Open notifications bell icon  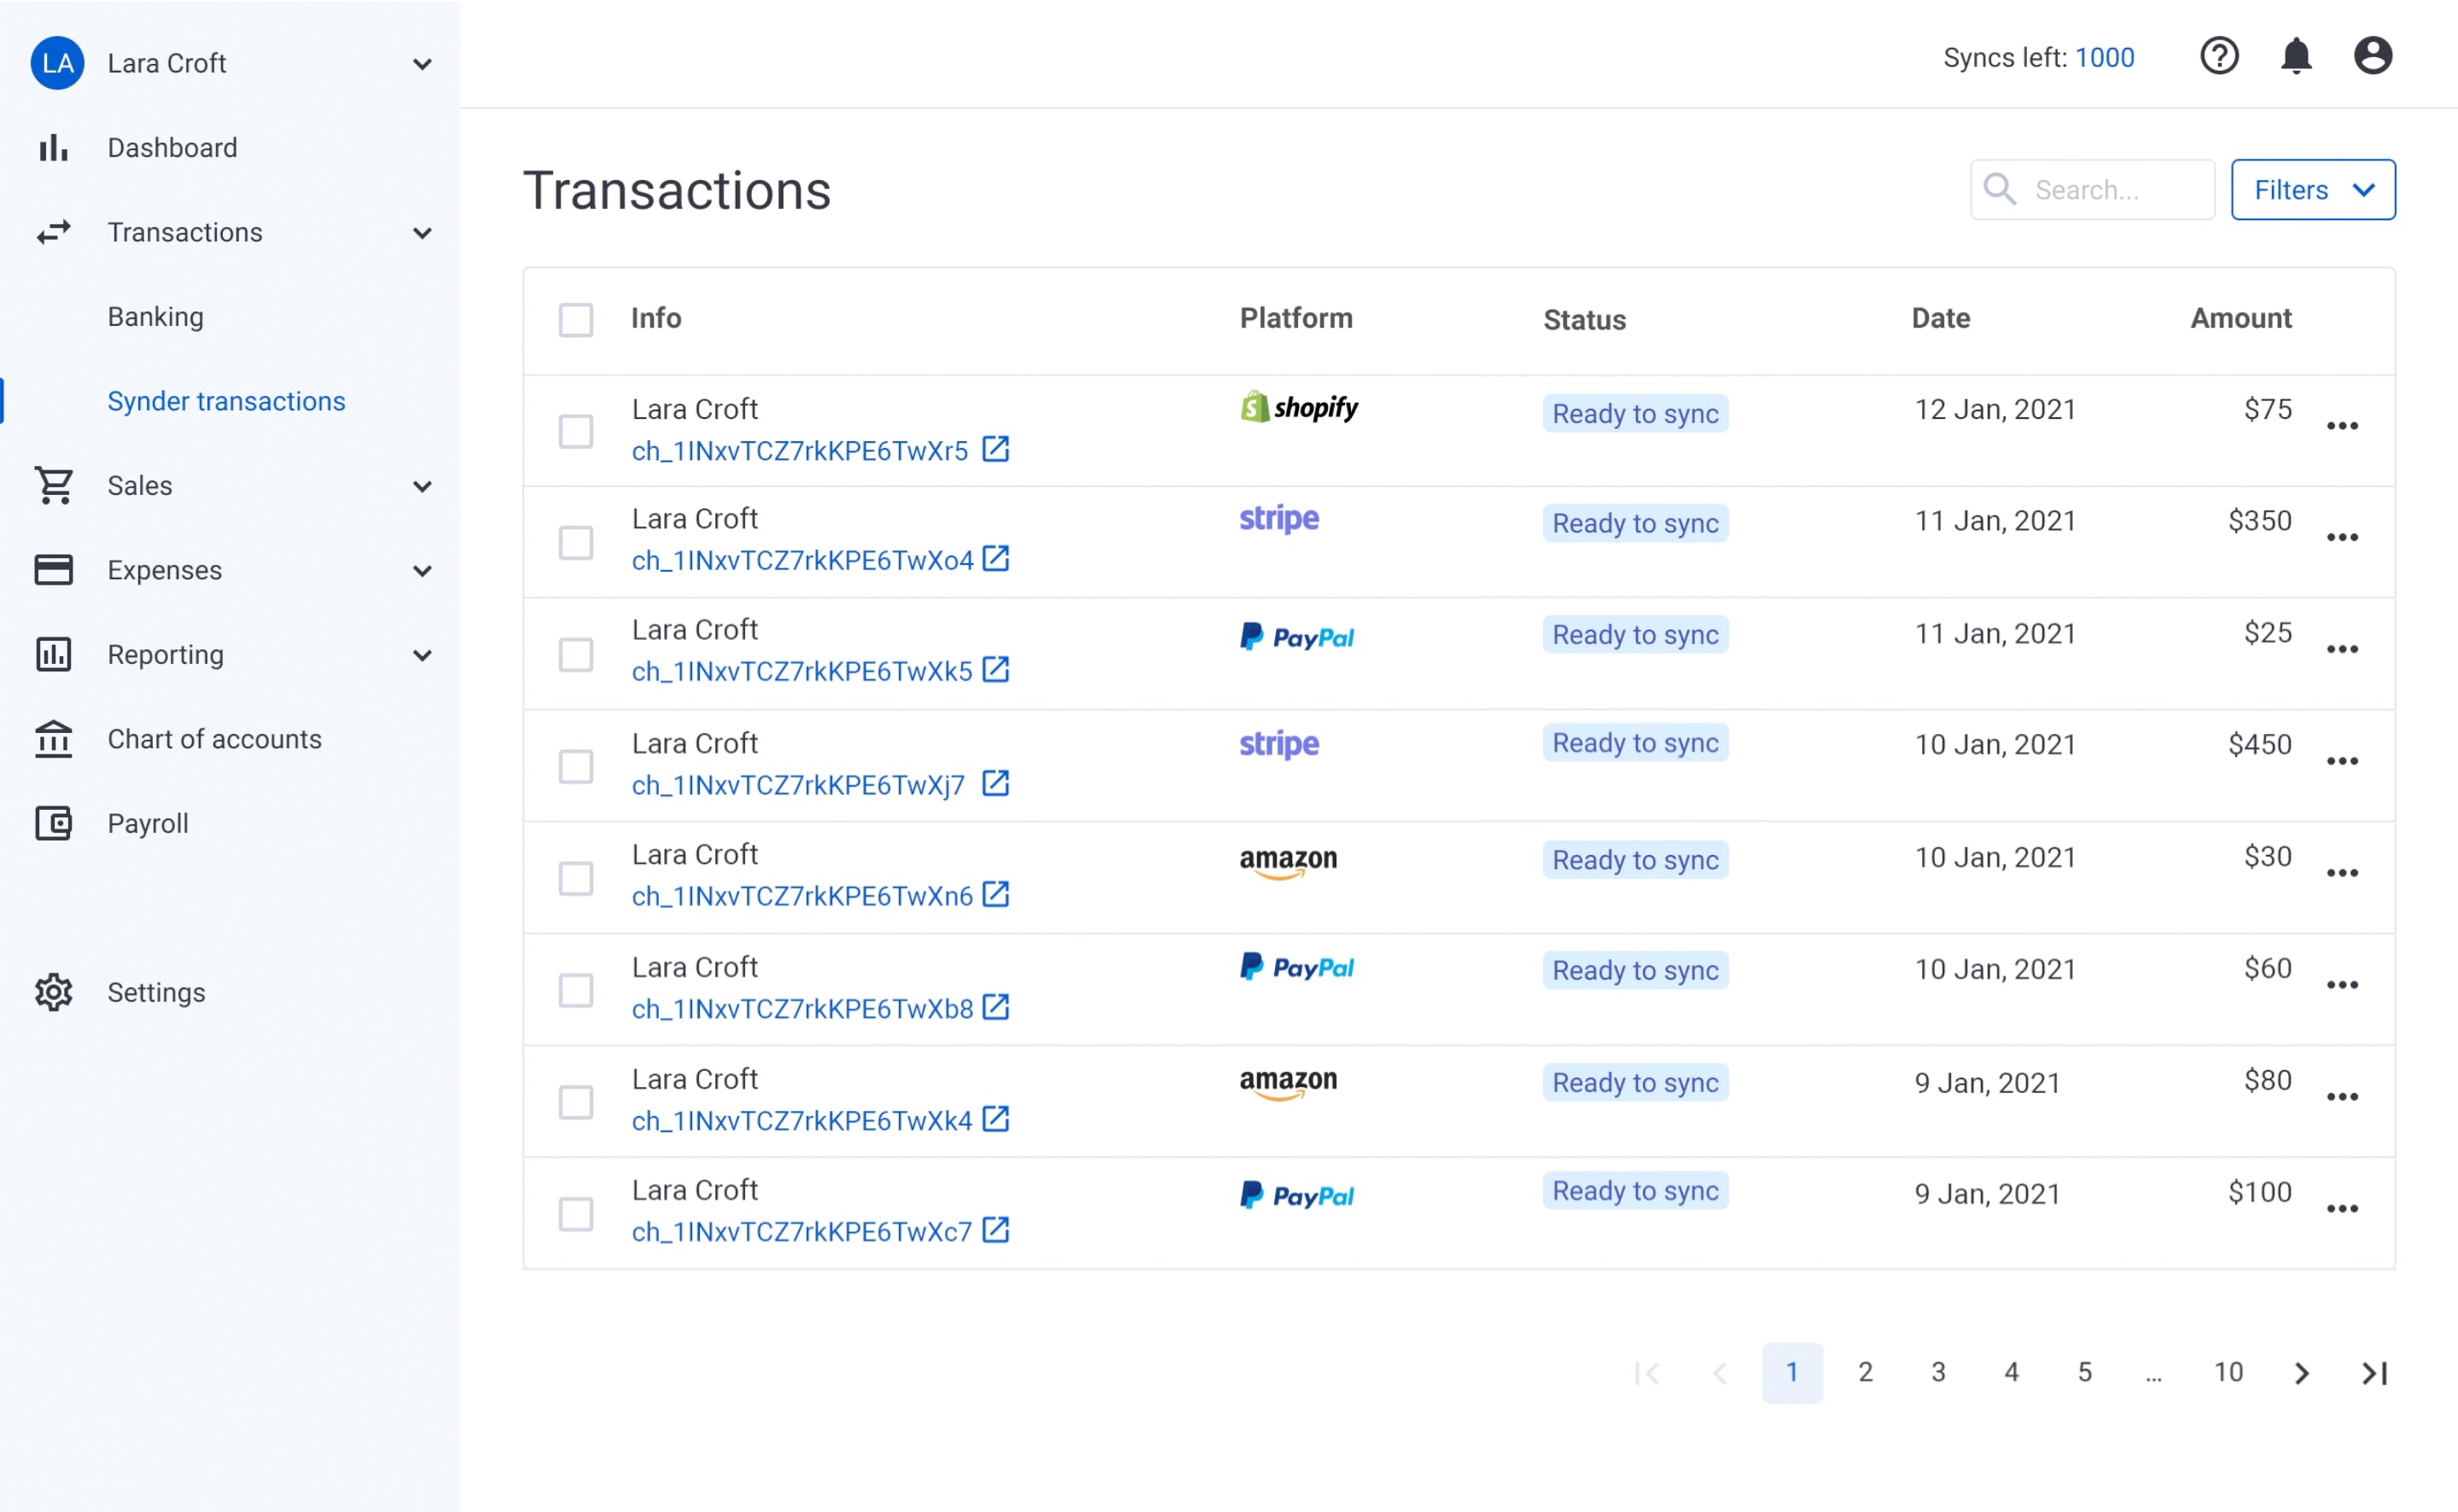[2295, 56]
